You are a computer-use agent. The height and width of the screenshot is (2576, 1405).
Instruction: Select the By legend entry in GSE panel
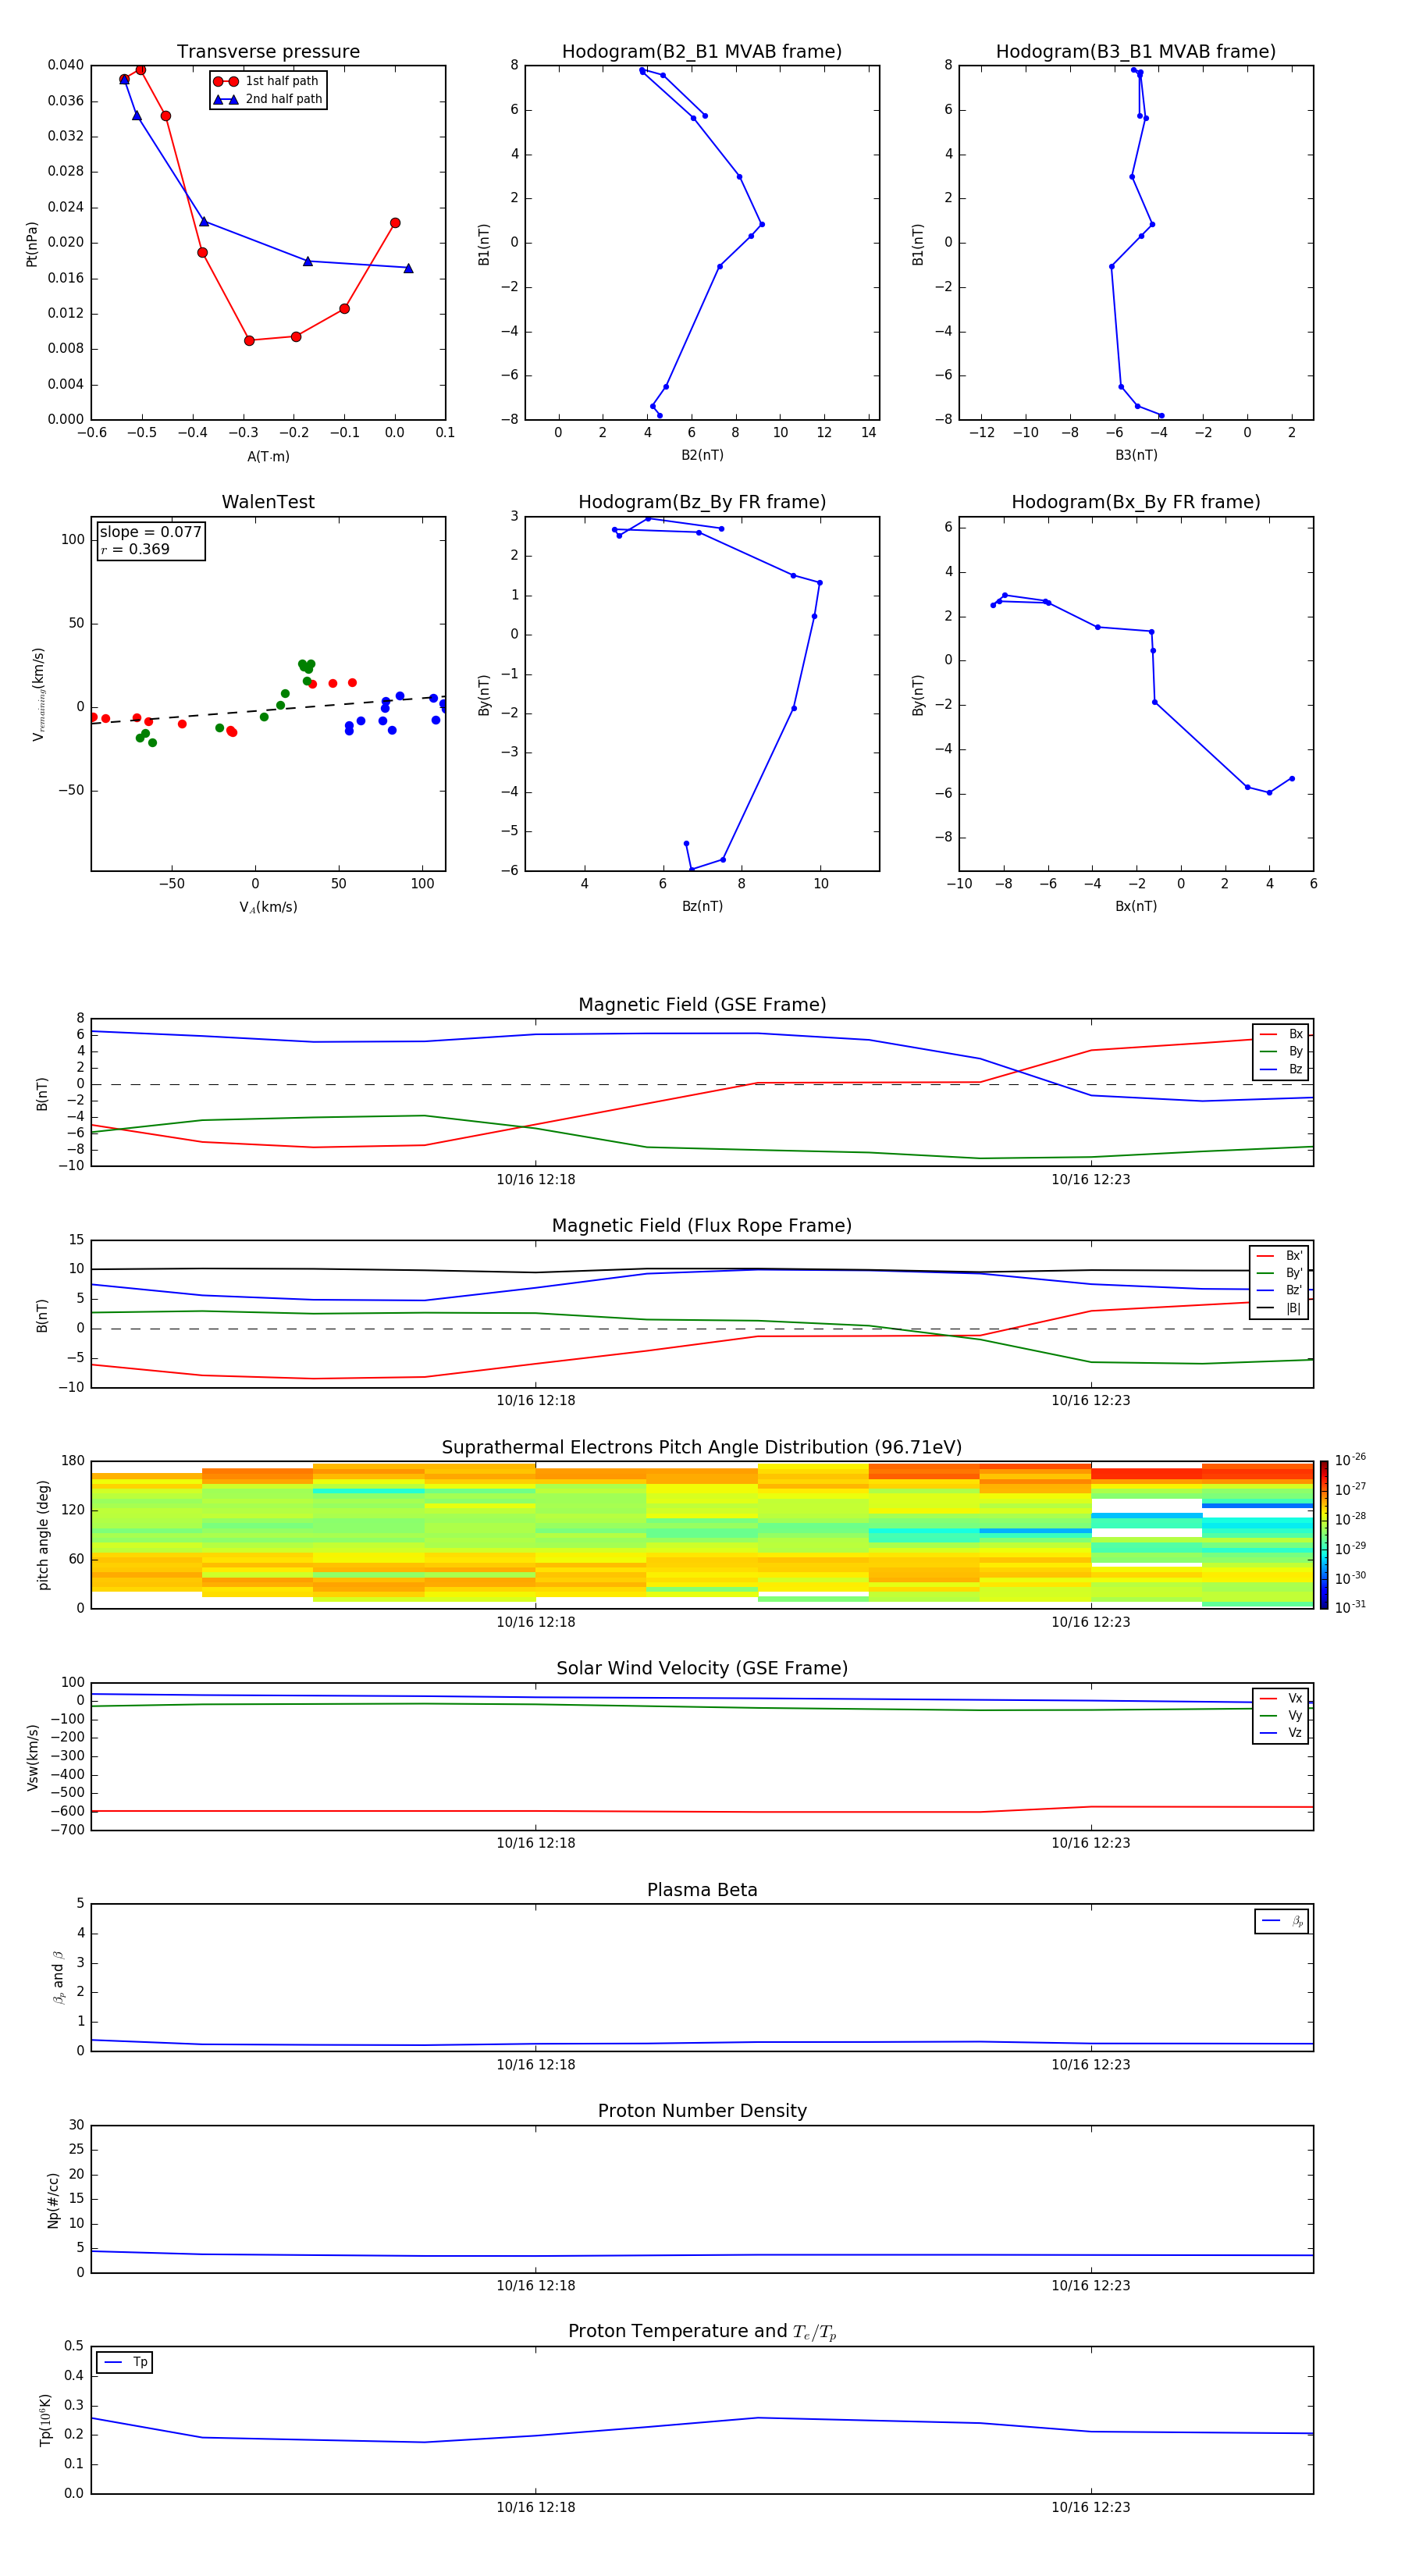coord(1281,1051)
